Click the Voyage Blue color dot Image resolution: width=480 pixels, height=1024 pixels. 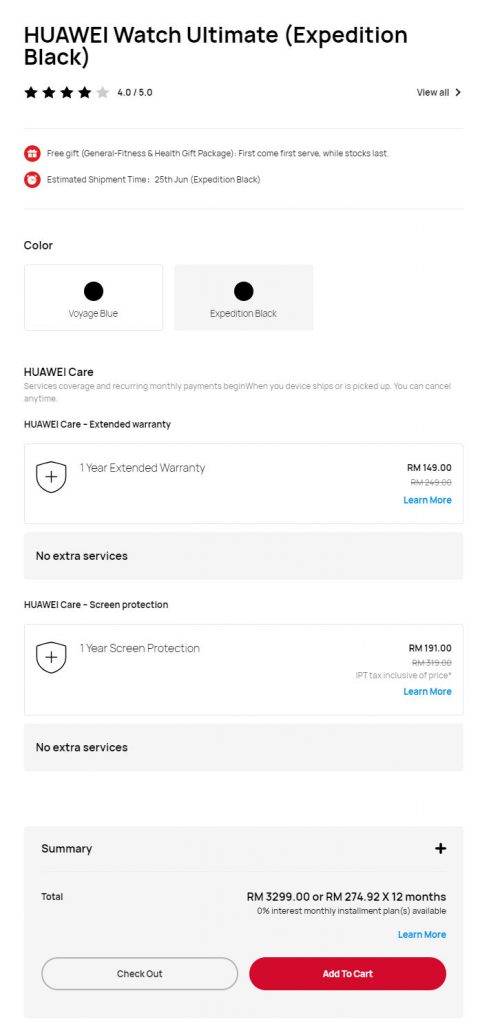(x=93, y=291)
